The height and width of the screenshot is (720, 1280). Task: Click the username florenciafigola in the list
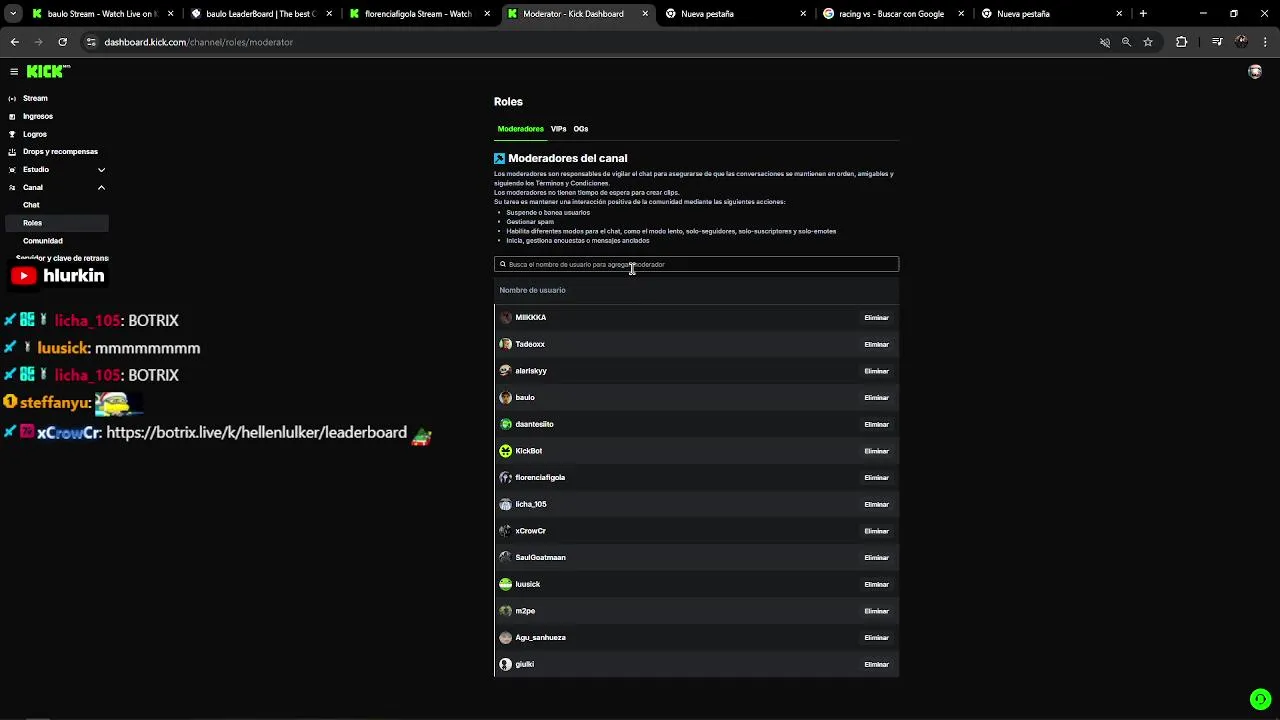click(540, 478)
